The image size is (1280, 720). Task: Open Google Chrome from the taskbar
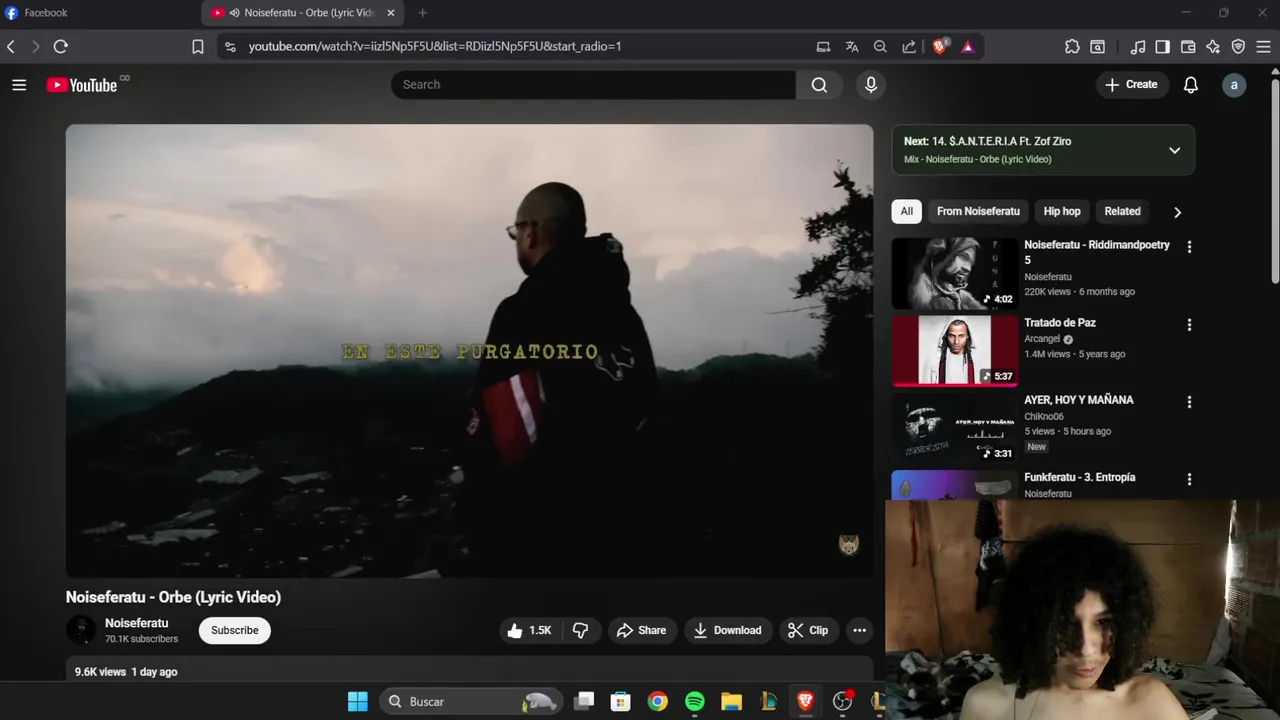pos(657,702)
